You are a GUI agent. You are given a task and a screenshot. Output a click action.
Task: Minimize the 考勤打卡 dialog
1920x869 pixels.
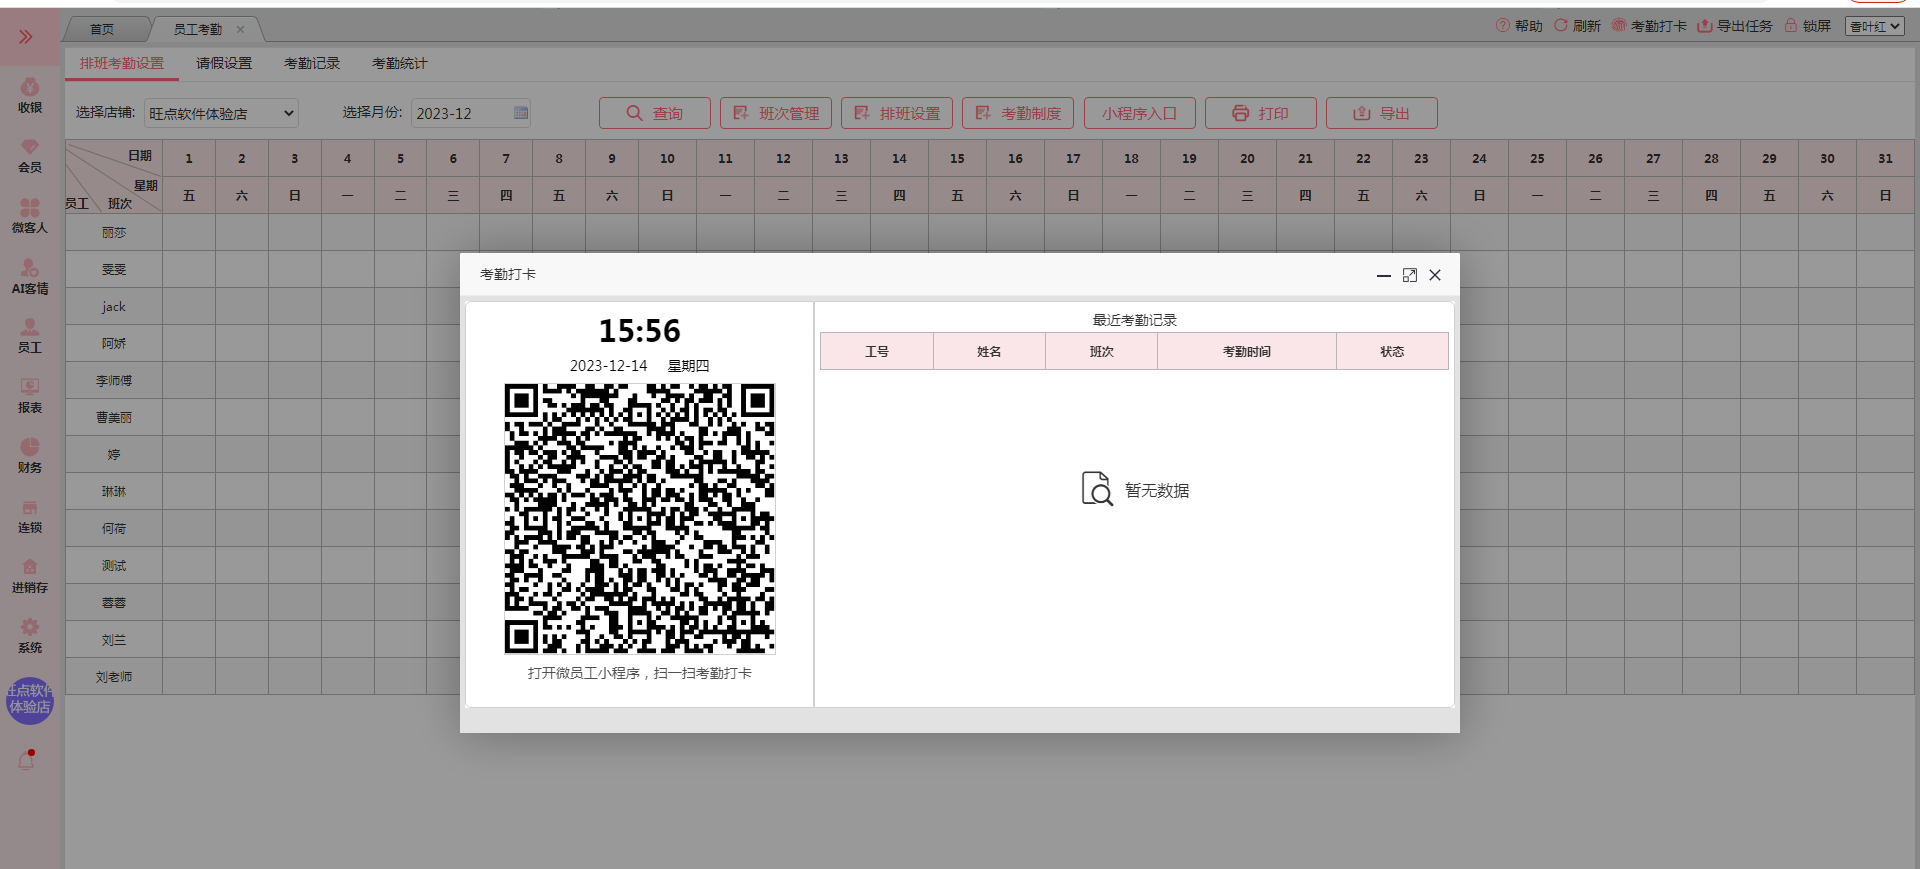(1384, 275)
